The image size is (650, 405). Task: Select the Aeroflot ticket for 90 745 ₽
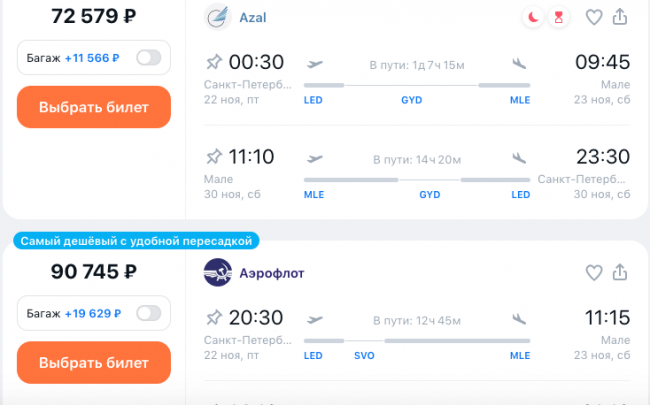point(94,362)
